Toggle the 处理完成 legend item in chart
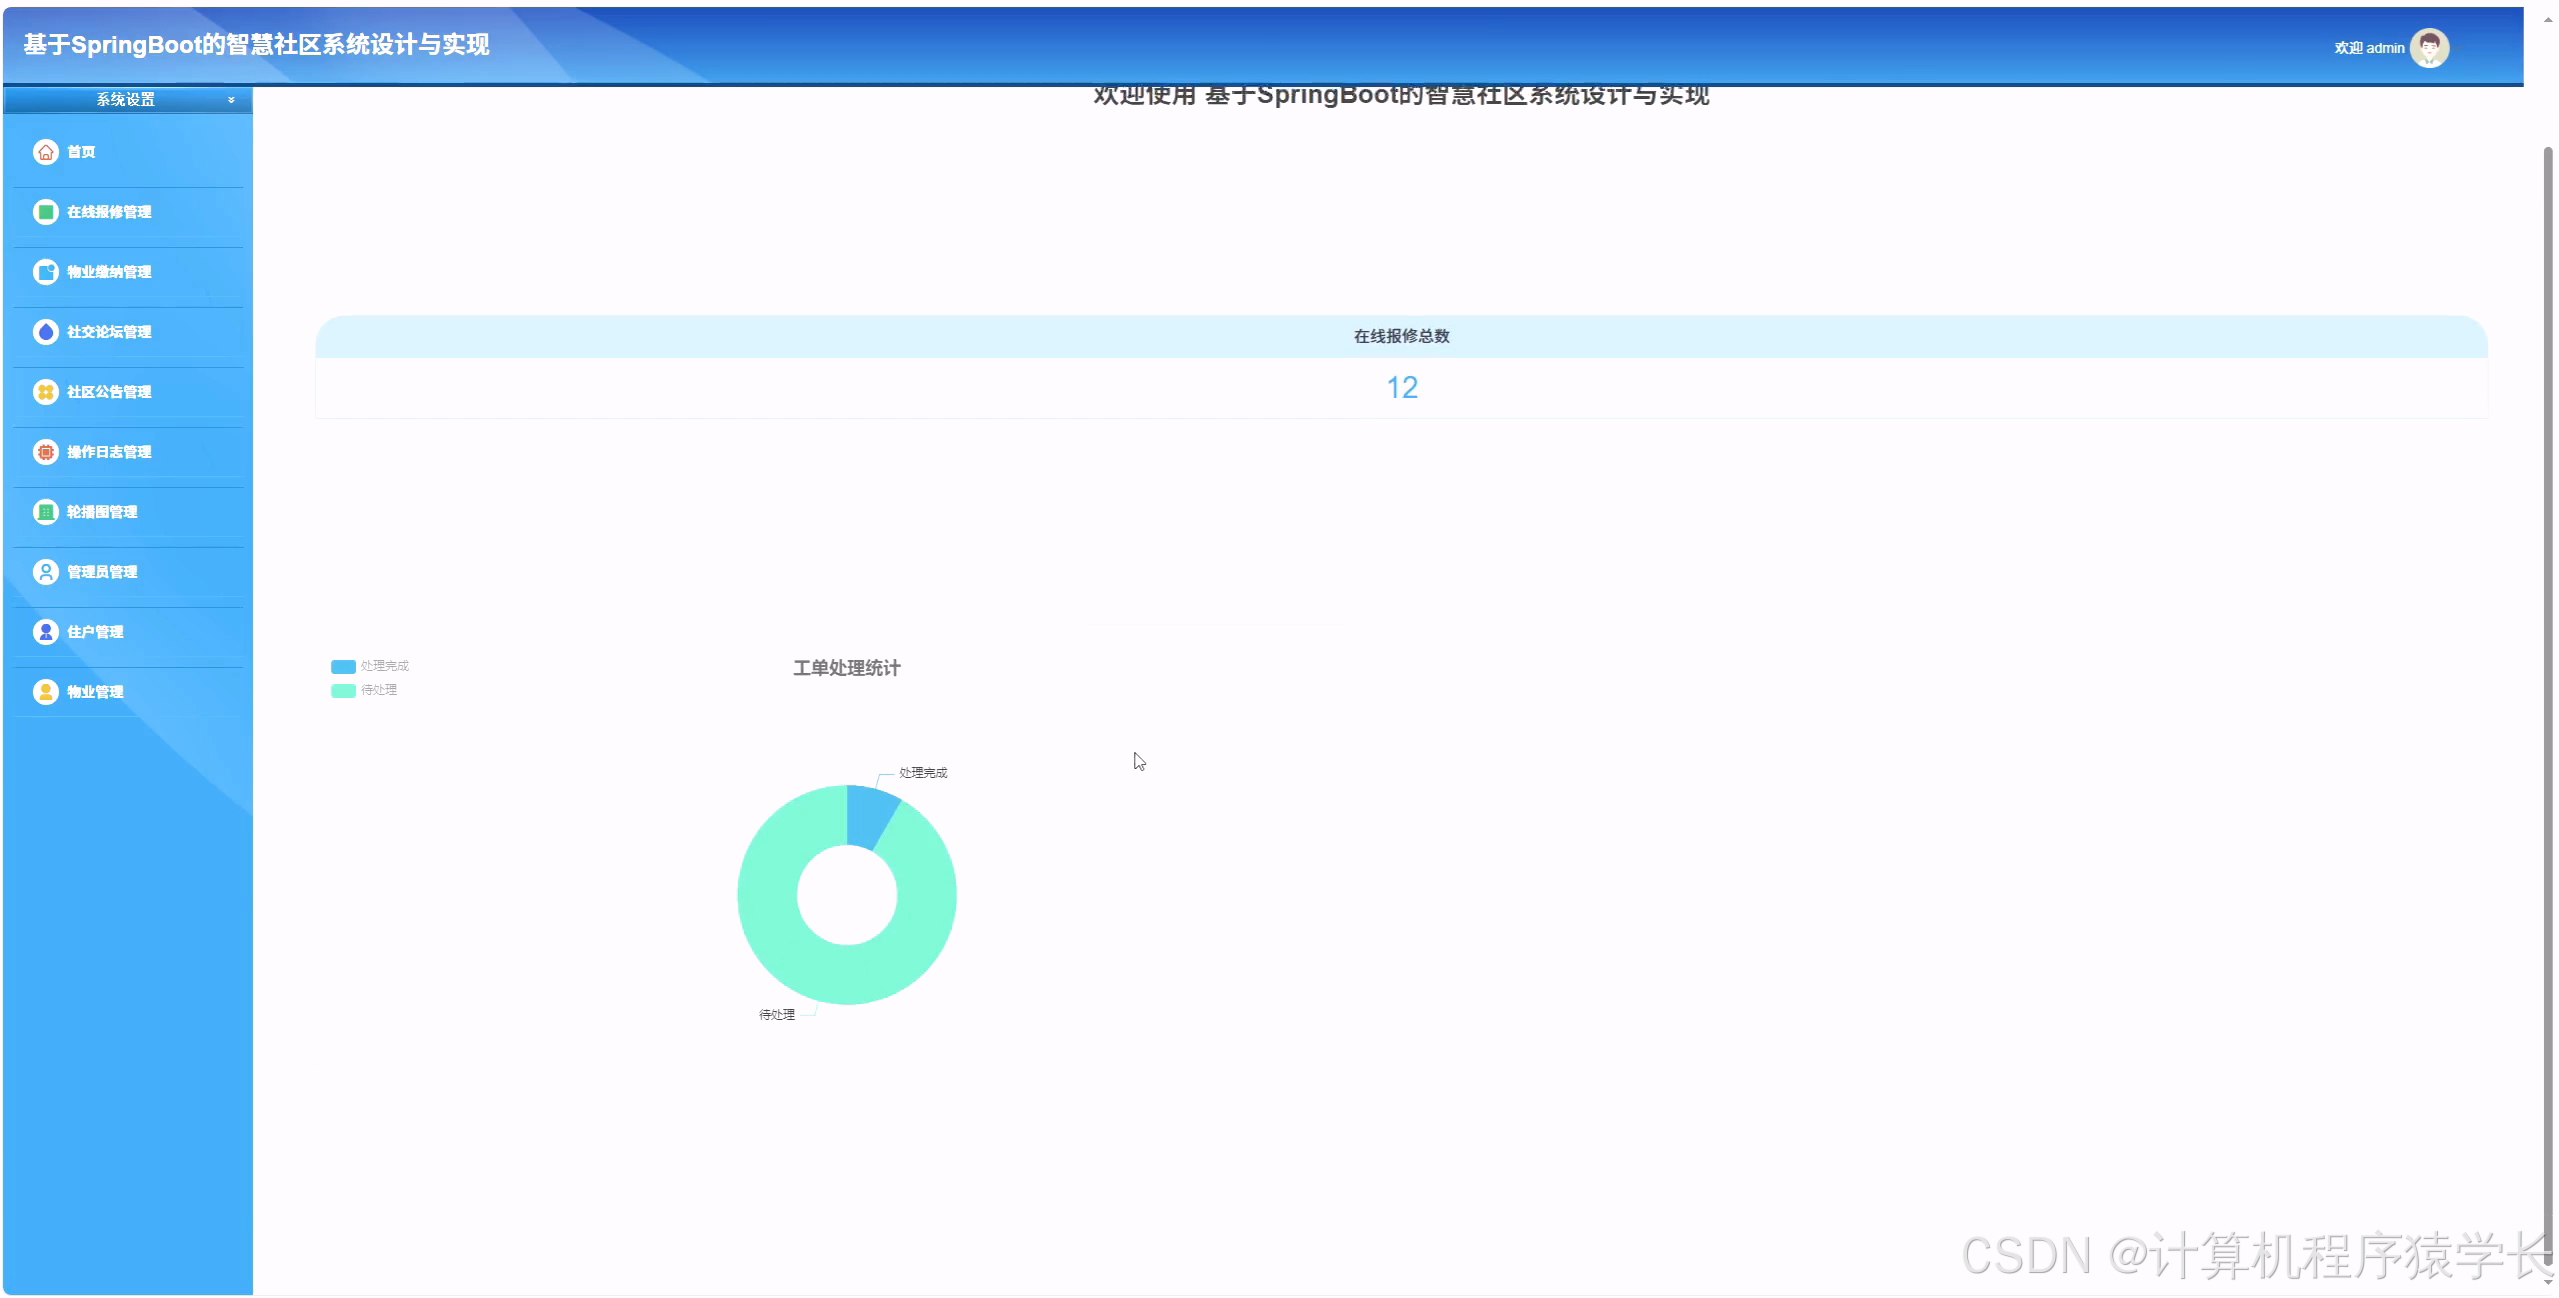Image resolution: width=2560 pixels, height=1298 pixels. tap(370, 666)
